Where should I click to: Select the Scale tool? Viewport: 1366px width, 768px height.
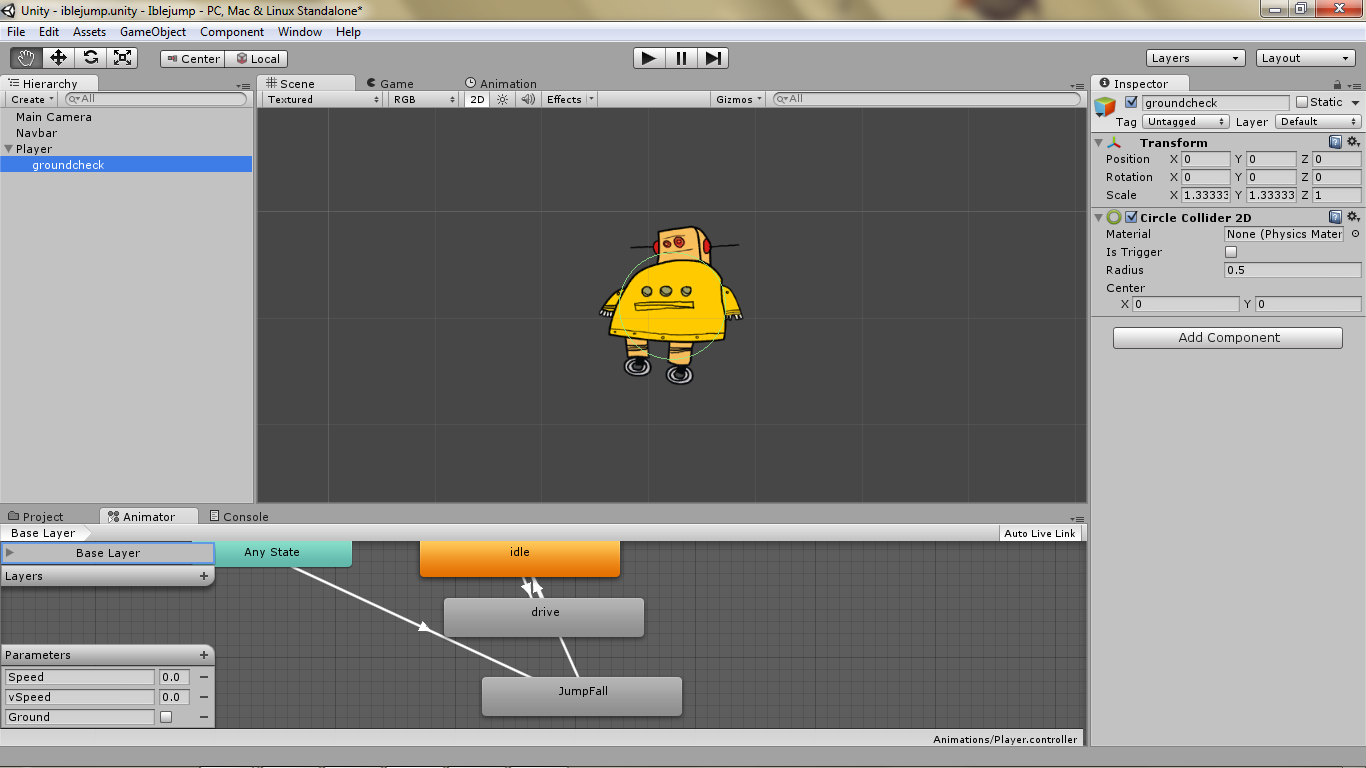pyautogui.click(x=124, y=57)
